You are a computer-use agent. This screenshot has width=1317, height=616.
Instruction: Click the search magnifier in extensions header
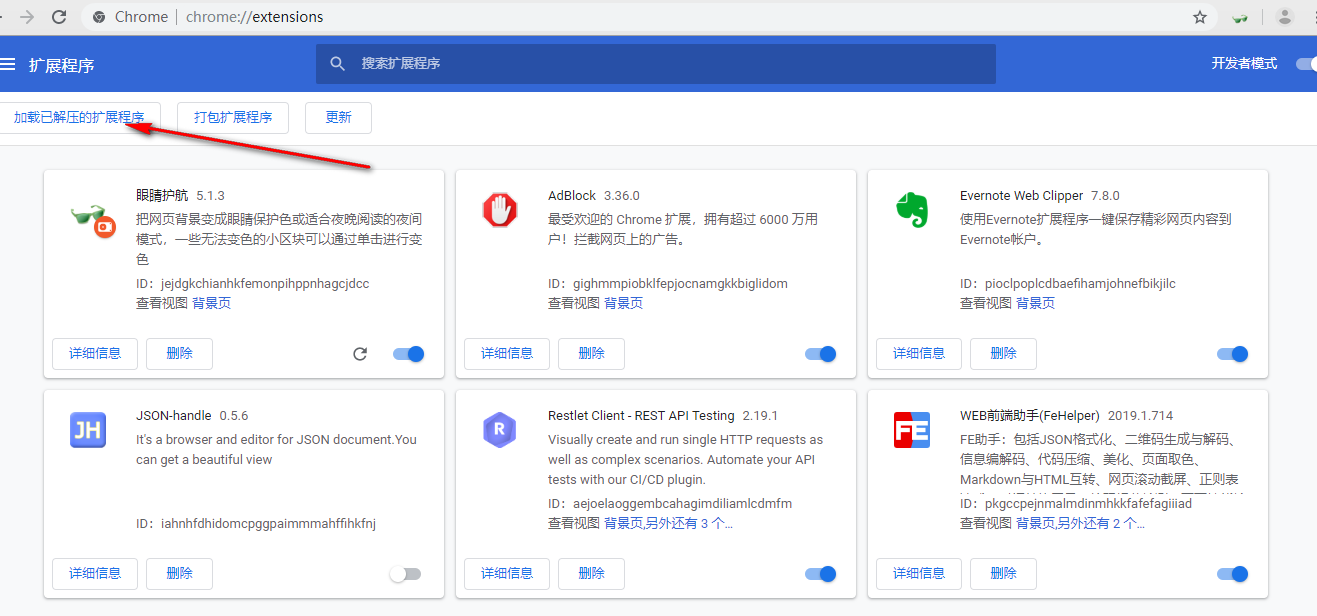point(337,63)
